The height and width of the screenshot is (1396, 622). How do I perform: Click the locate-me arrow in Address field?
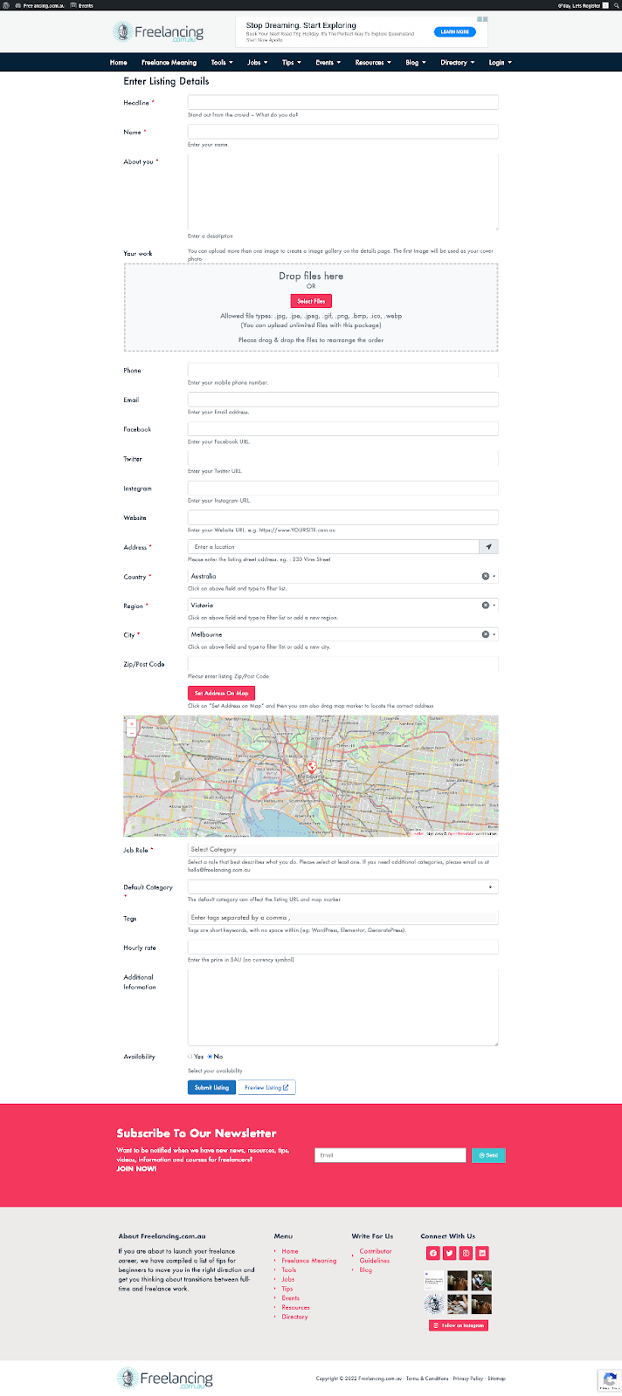[x=488, y=547]
